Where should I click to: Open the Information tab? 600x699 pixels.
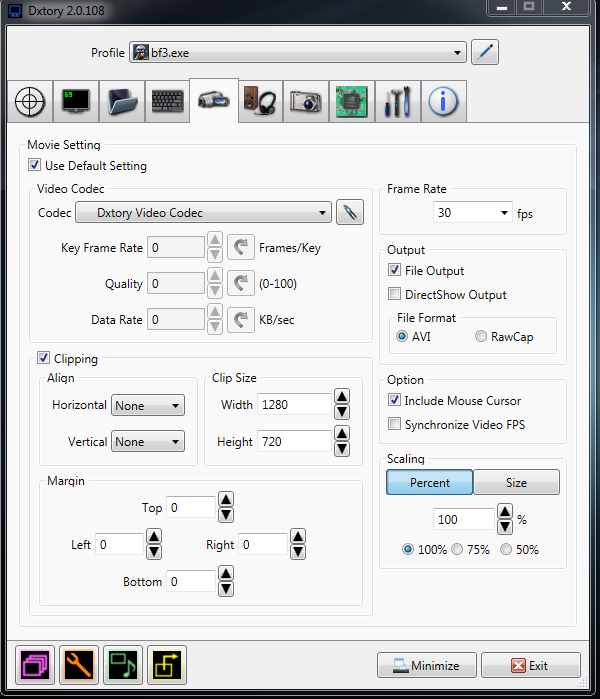(x=444, y=102)
